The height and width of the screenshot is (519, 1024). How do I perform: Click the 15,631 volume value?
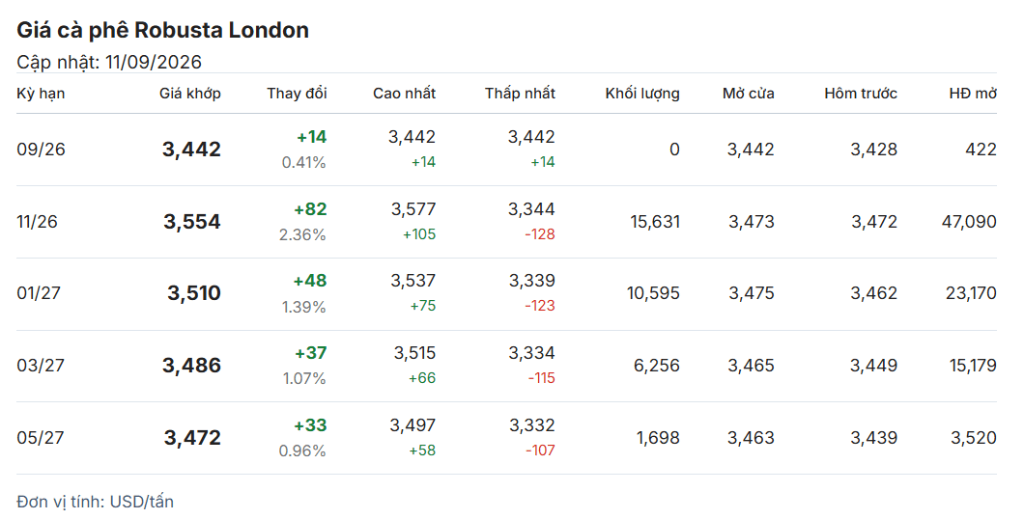[x=655, y=222]
